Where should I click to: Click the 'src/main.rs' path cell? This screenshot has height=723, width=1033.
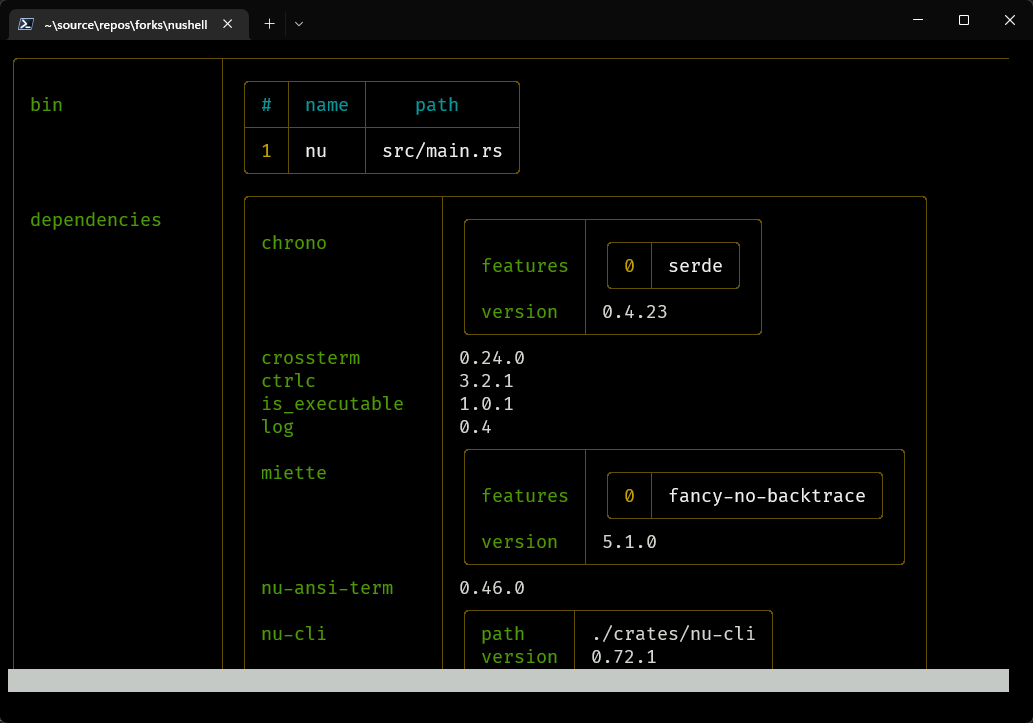[442, 151]
